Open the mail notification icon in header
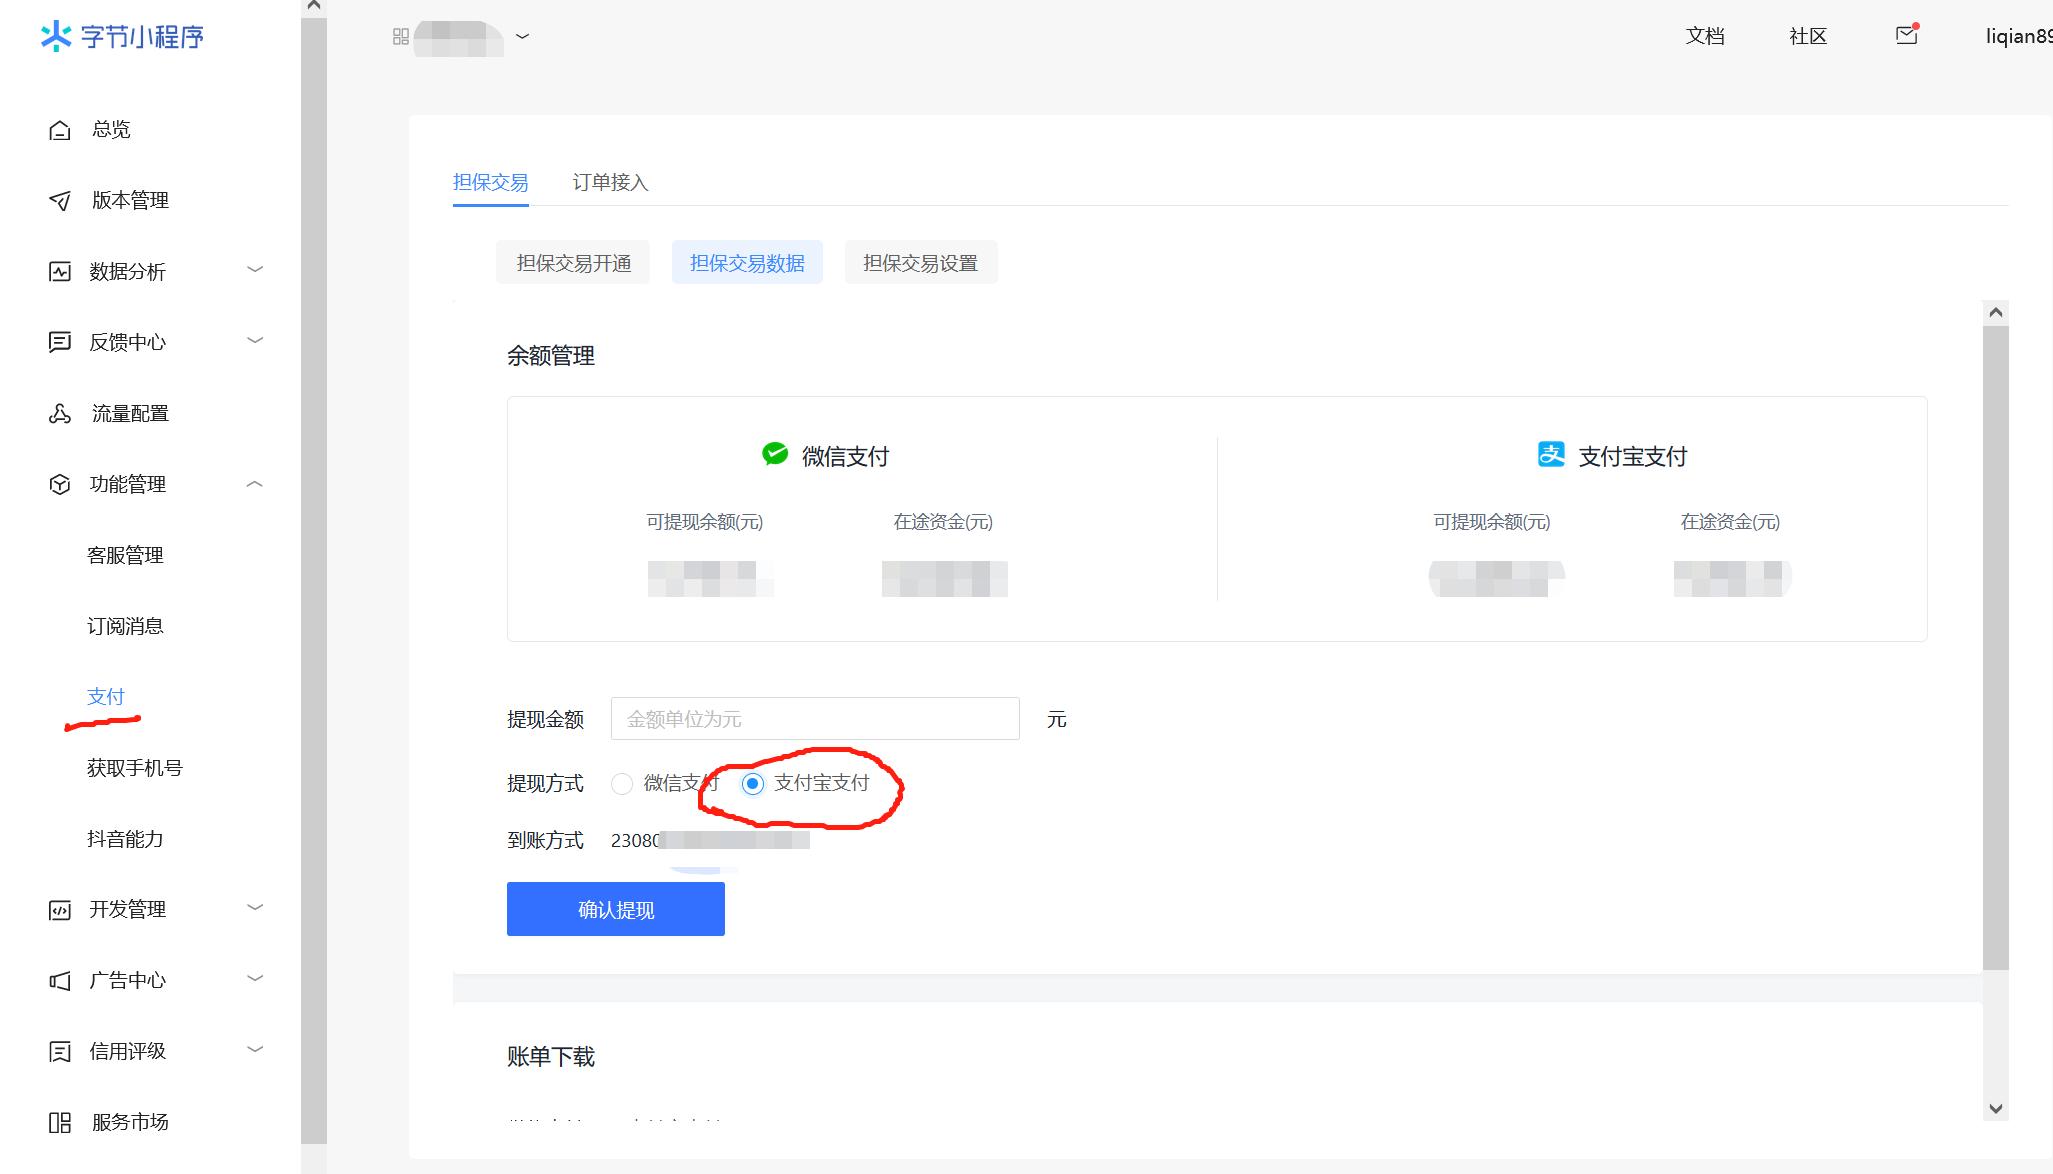The height and width of the screenshot is (1174, 2053). coord(1906,36)
